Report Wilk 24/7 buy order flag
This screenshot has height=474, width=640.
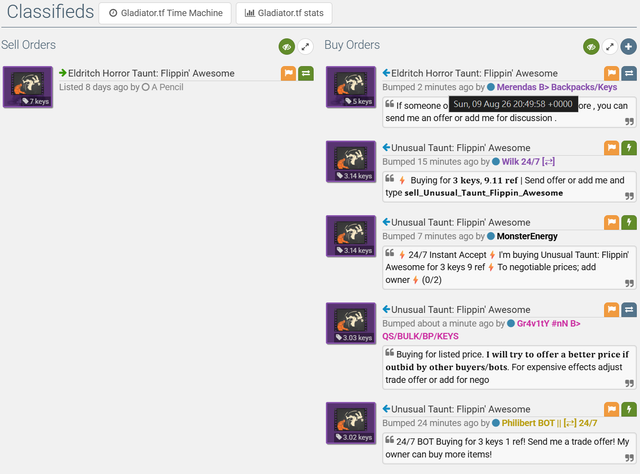611,148
